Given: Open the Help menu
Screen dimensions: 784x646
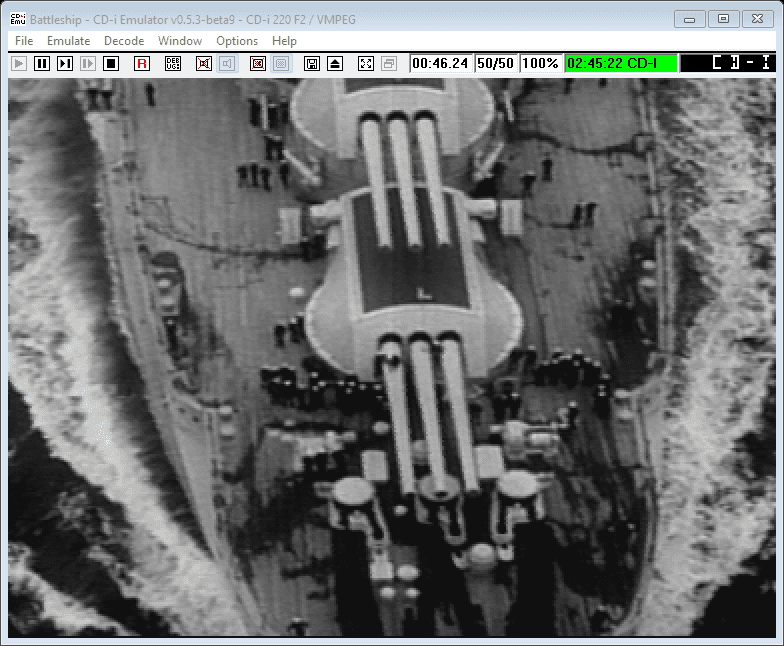Looking at the screenshot, I should [x=284, y=41].
